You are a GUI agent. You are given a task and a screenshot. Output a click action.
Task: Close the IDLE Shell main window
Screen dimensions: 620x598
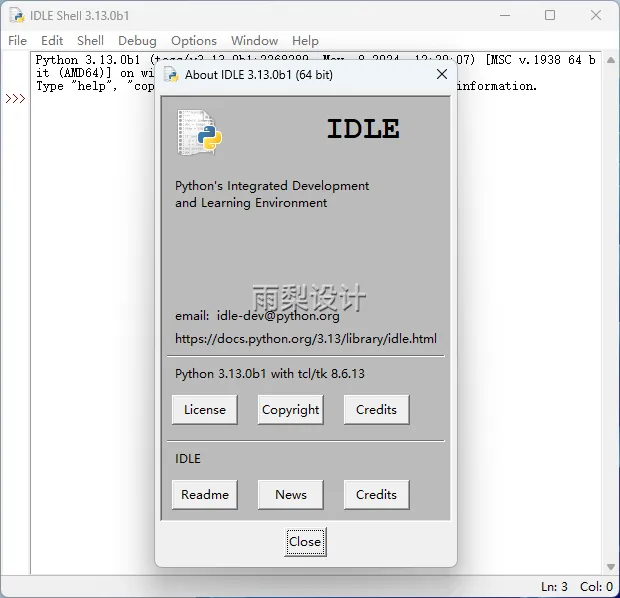point(595,15)
